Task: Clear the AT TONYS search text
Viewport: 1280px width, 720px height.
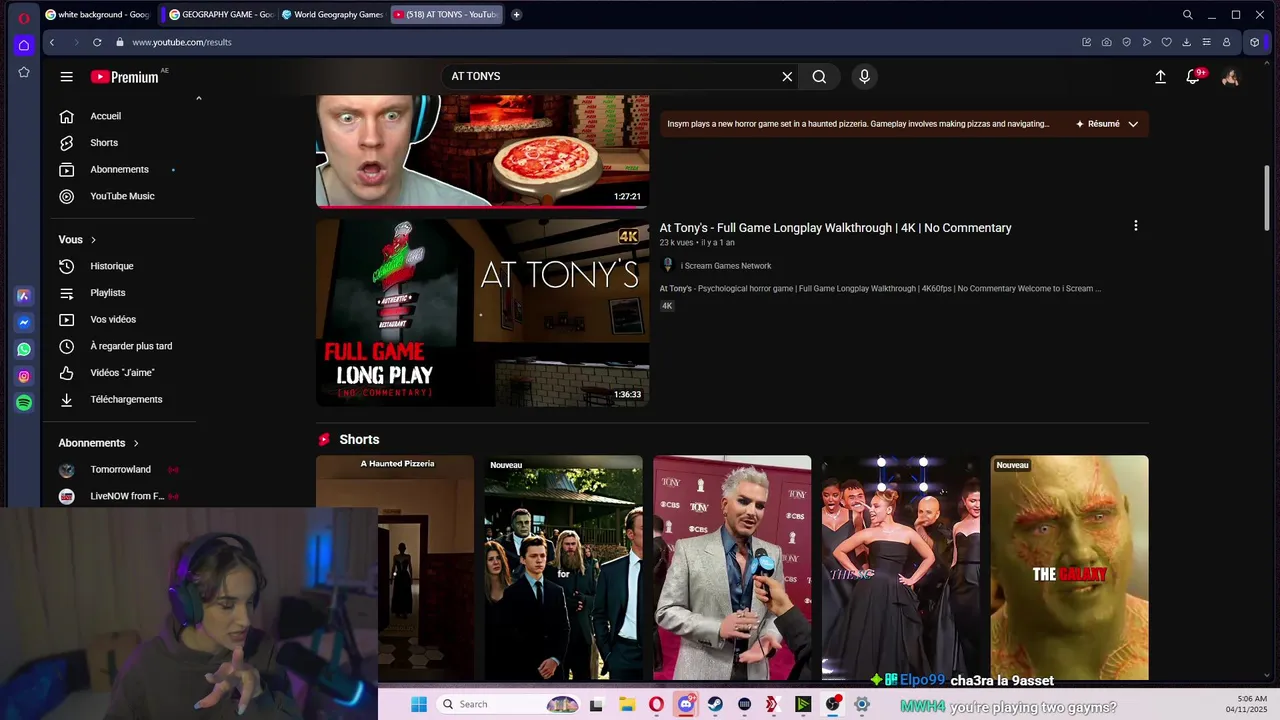Action: (787, 77)
